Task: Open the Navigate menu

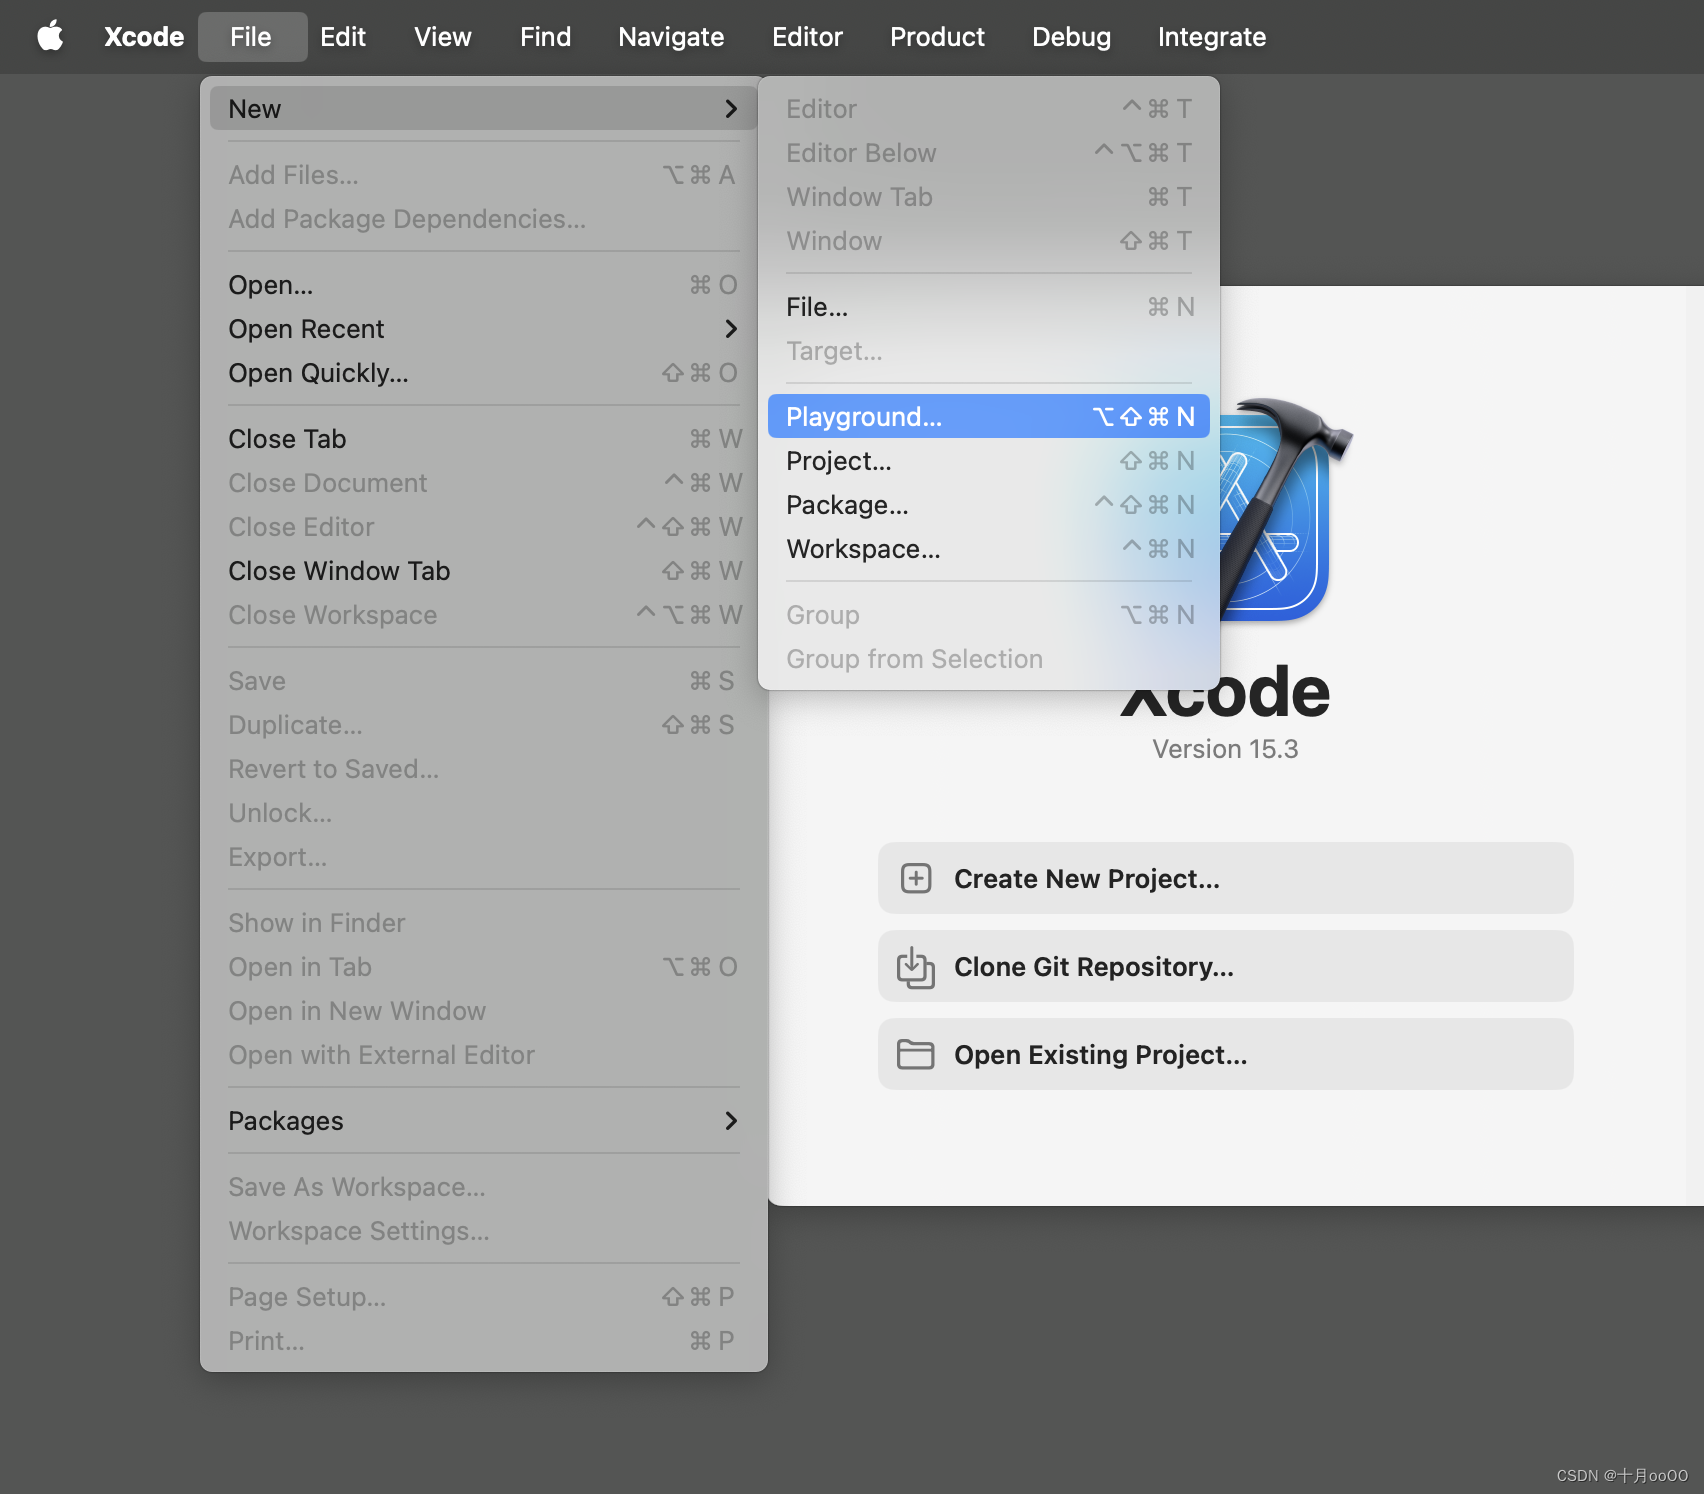Action: pos(671,37)
